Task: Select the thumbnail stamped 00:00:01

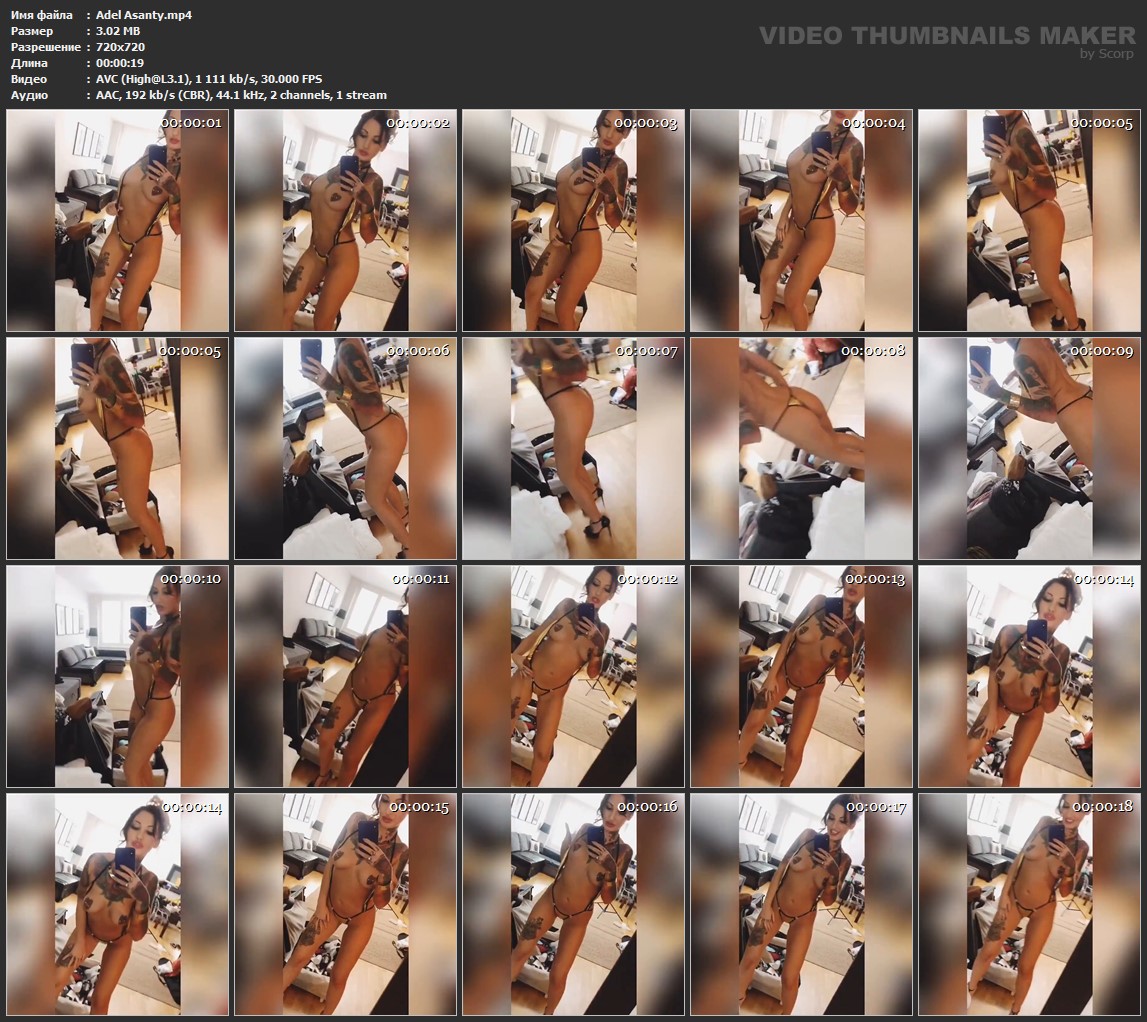Action: pyautogui.click(x=117, y=220)
